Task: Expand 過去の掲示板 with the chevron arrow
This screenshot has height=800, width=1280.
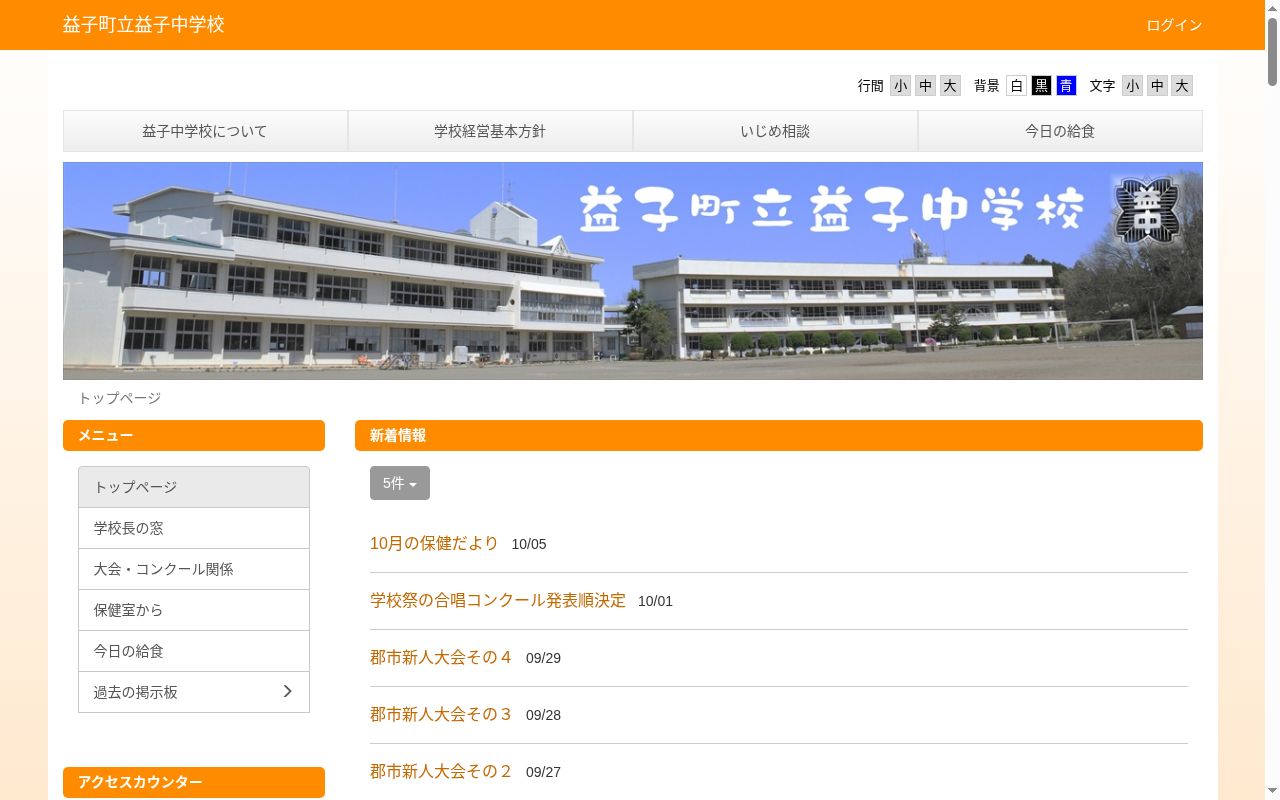Action: 287,691
